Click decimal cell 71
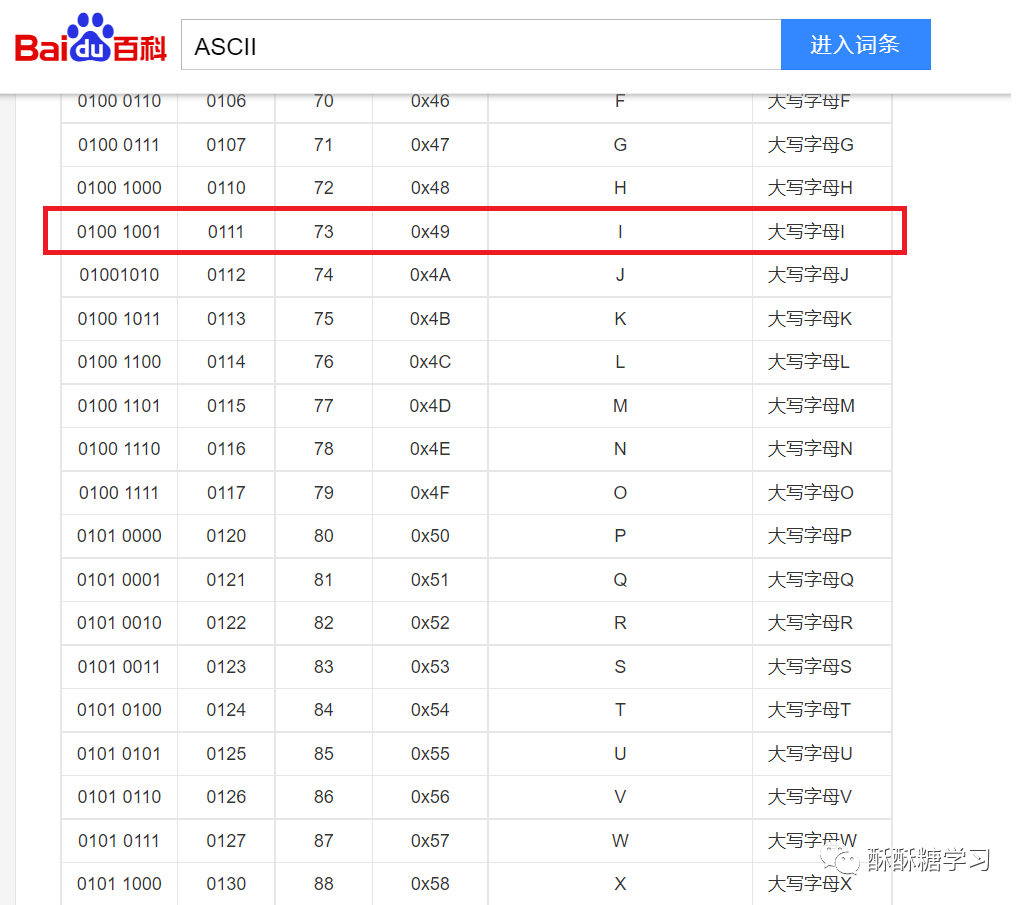The height and width of the screenshot is (905, 1025). click(x=324, y=145)
